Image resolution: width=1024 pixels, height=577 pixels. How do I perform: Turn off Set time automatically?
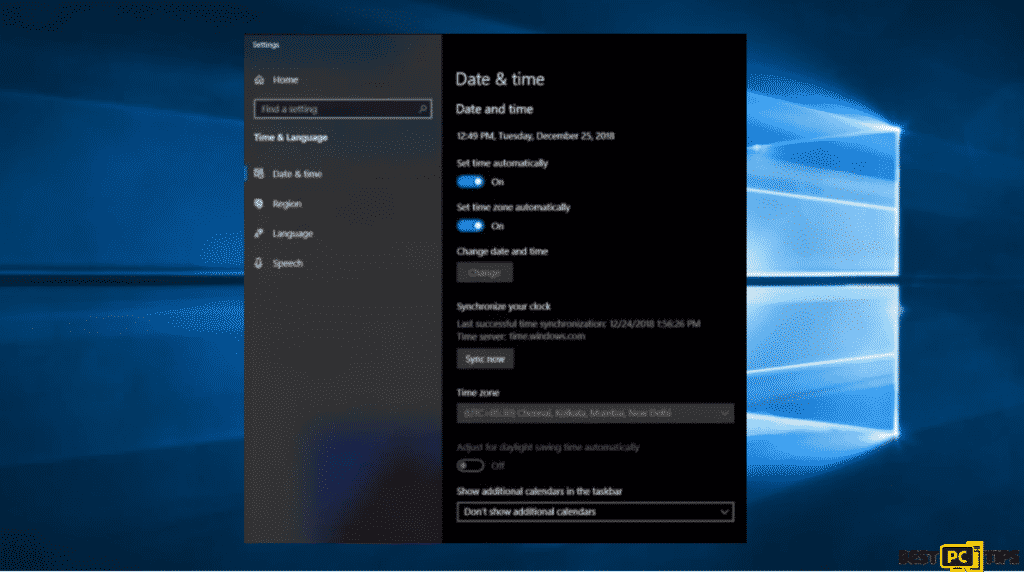(470, 182)
